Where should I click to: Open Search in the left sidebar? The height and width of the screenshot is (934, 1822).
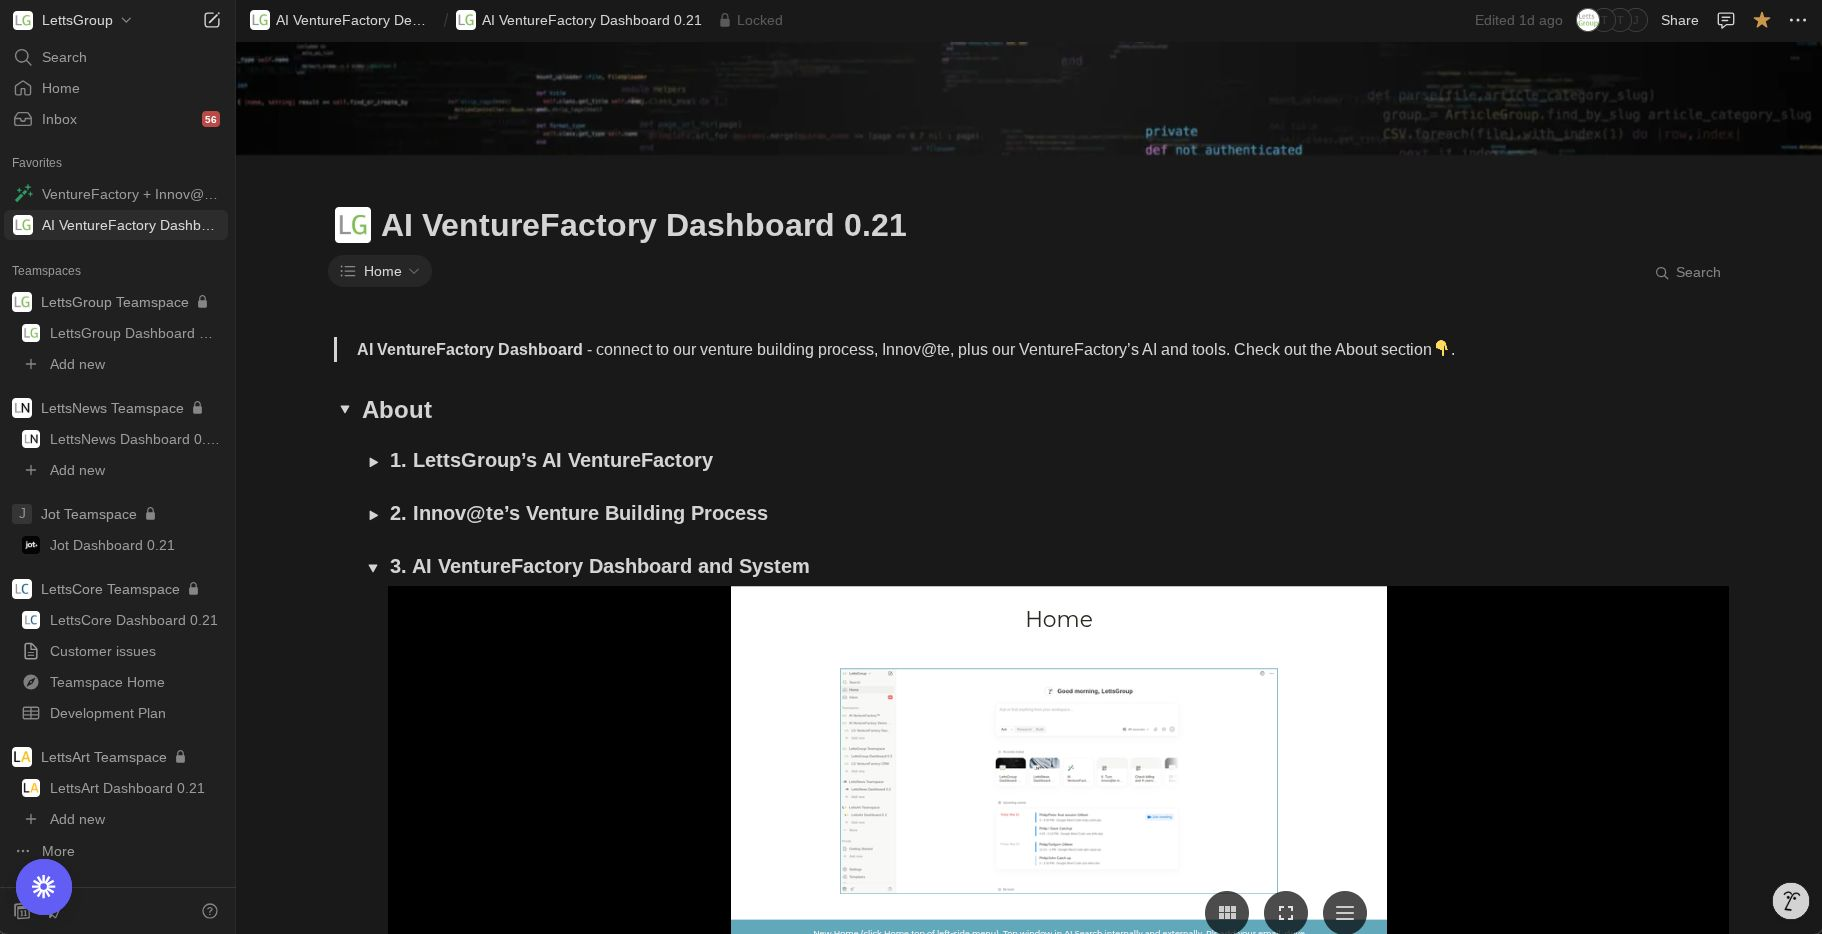tap(118, 57)
